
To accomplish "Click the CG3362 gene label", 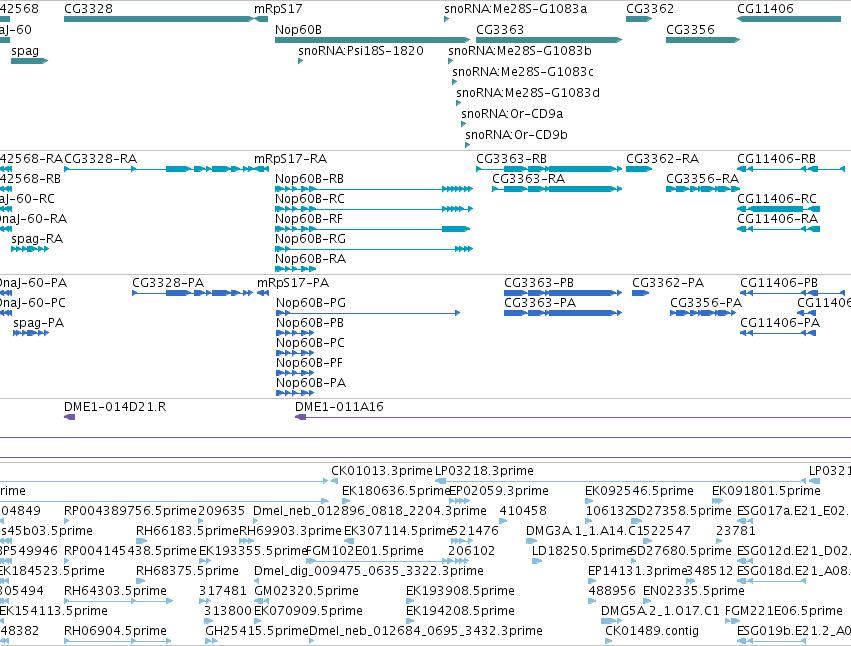I will click(x=650, y=9).
